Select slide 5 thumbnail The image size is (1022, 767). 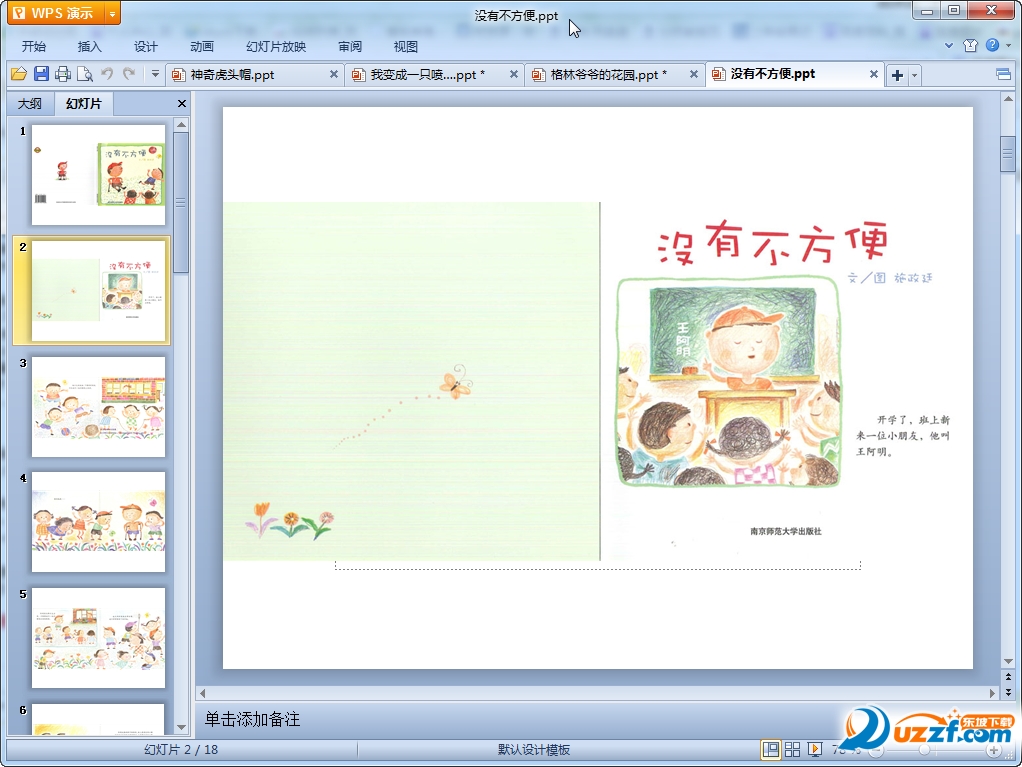(98, 638)
